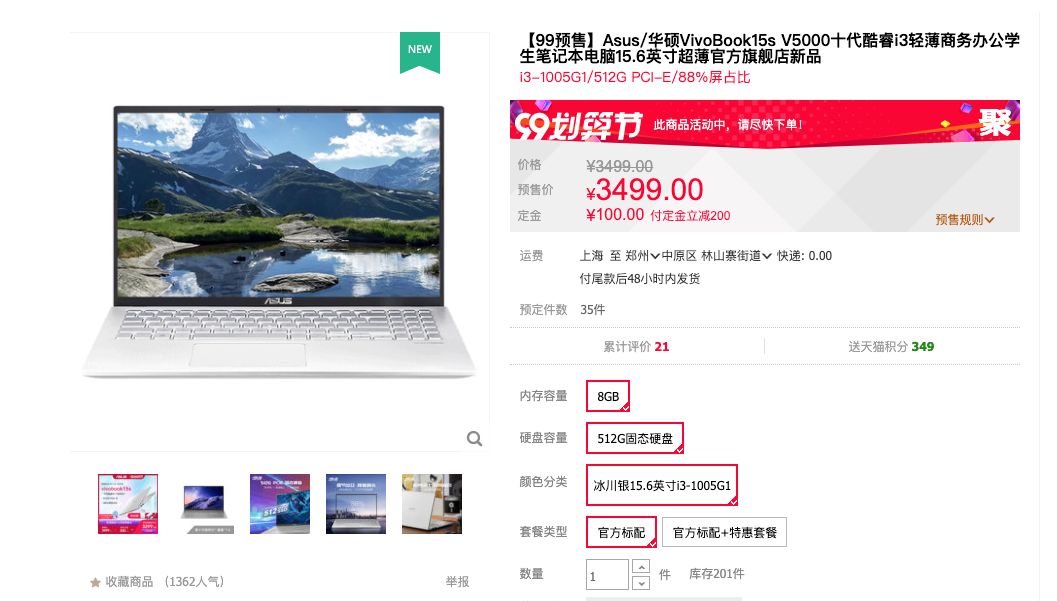Open the 郑州 city dropdown

pos(642,255)
